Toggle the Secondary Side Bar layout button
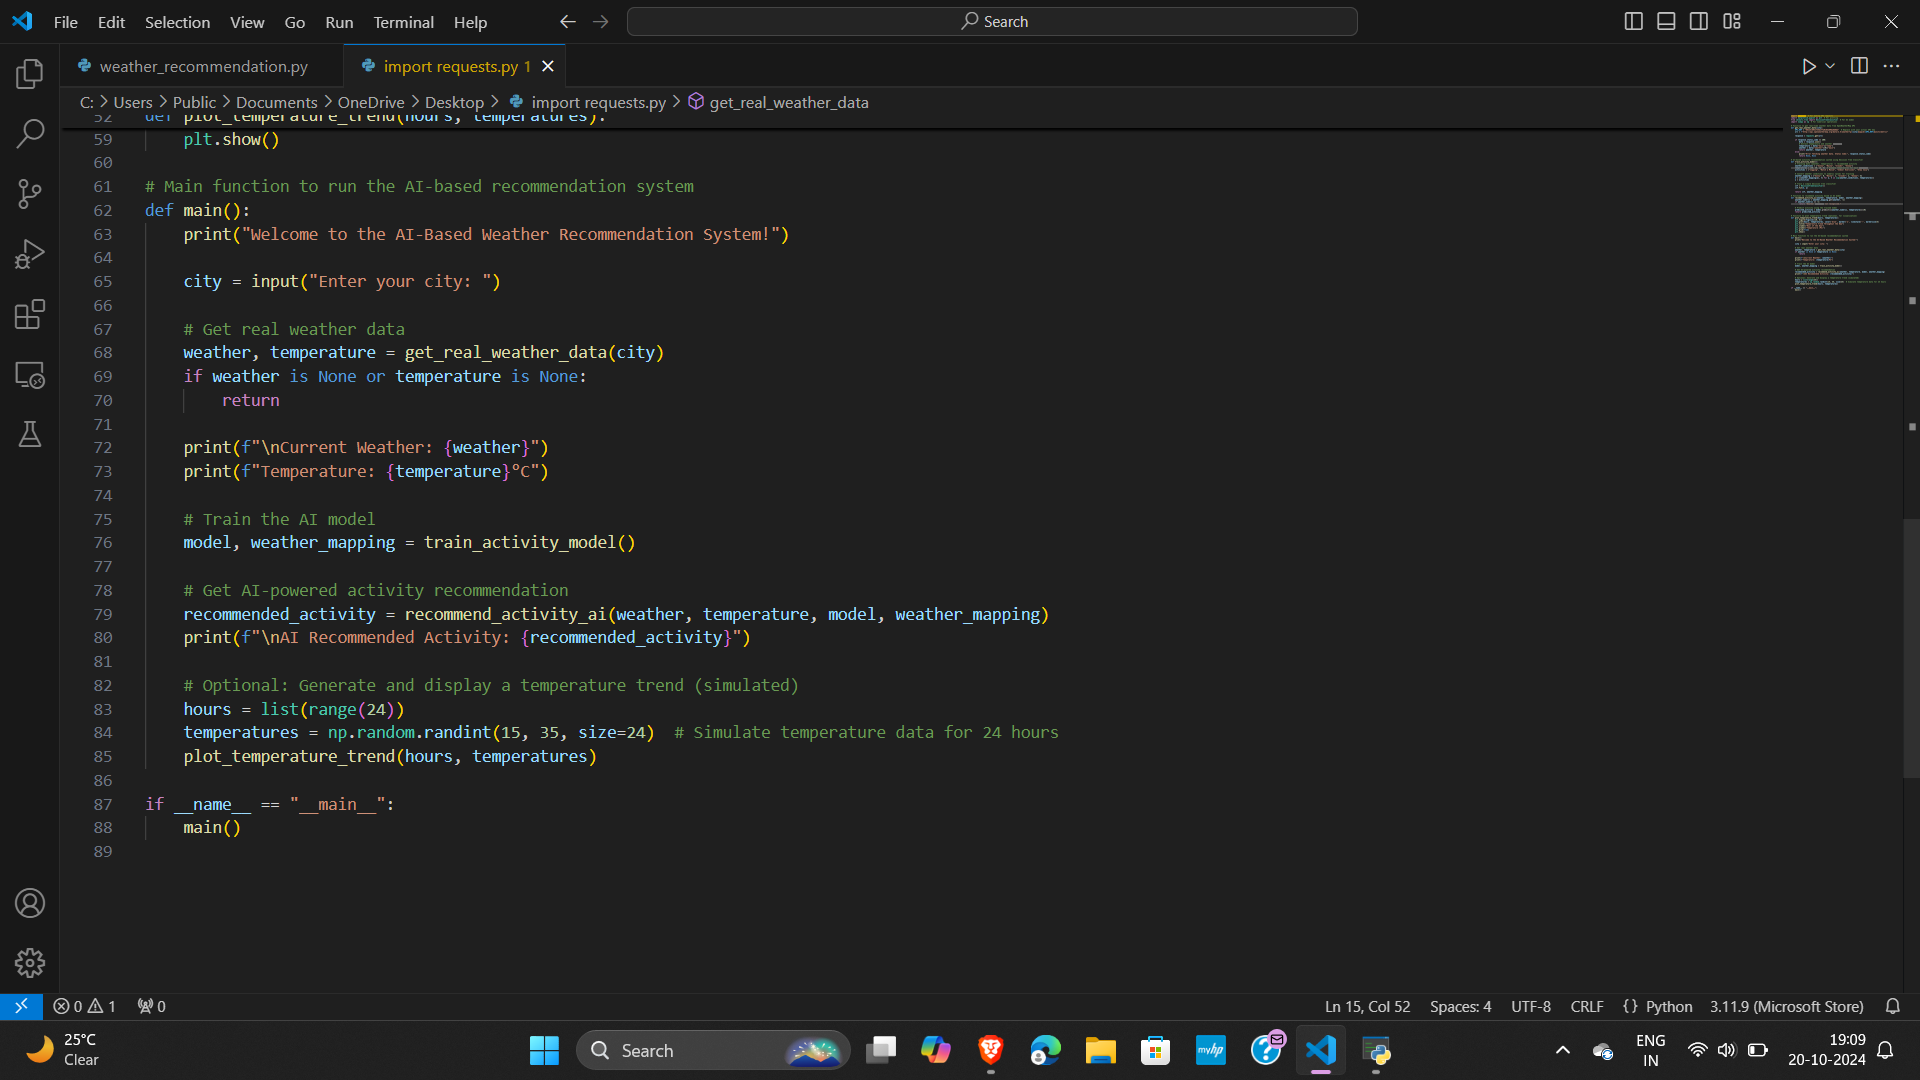Screen dimensions: 1920x1080 (x=1699, y=21)
